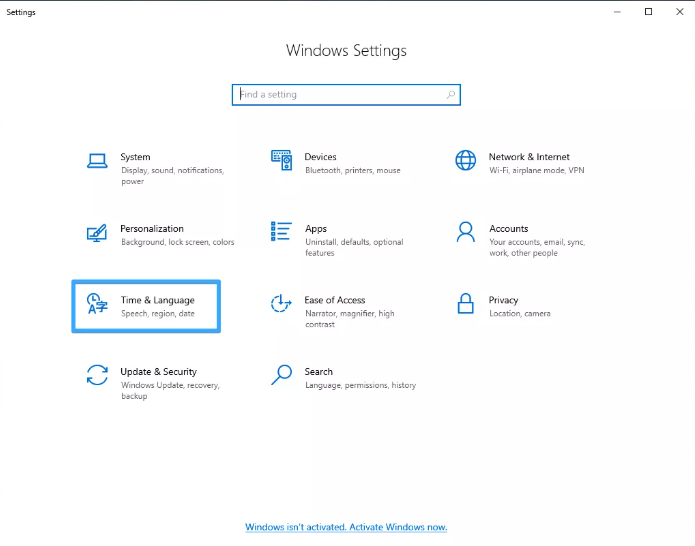
Task: Click 'Background, lock screen, colors' description
Action: point(178,242)
